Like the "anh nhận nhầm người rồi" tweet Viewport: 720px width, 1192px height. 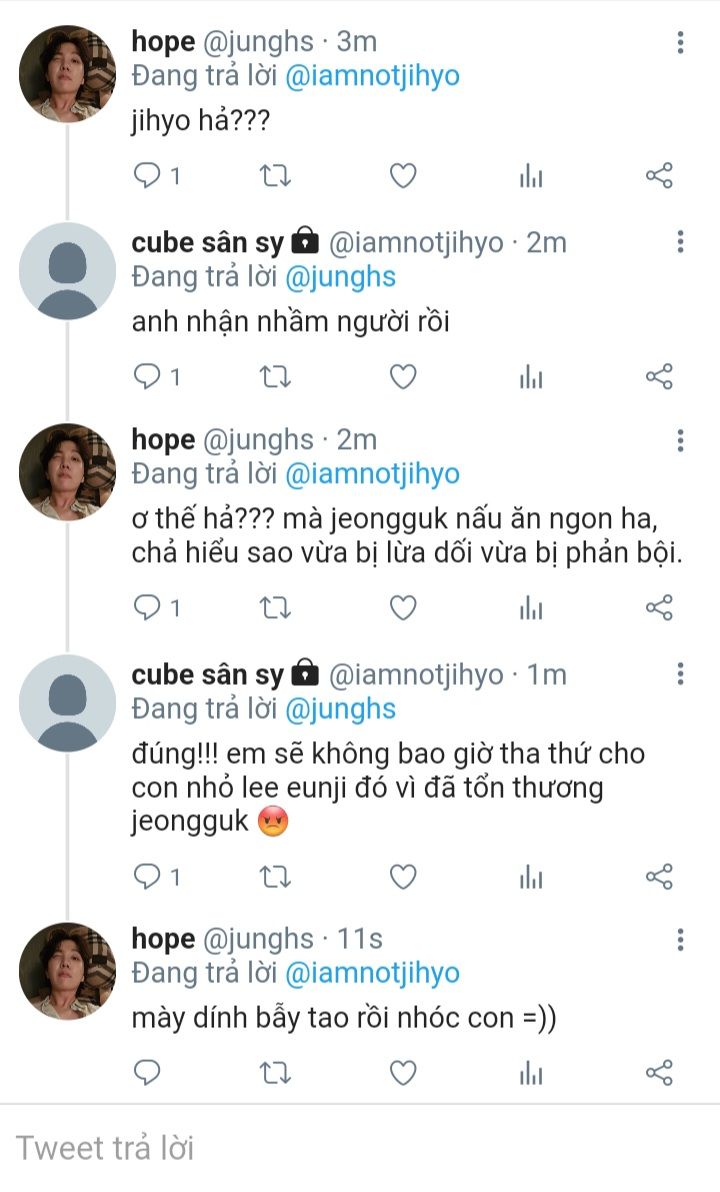click(402, 377)
